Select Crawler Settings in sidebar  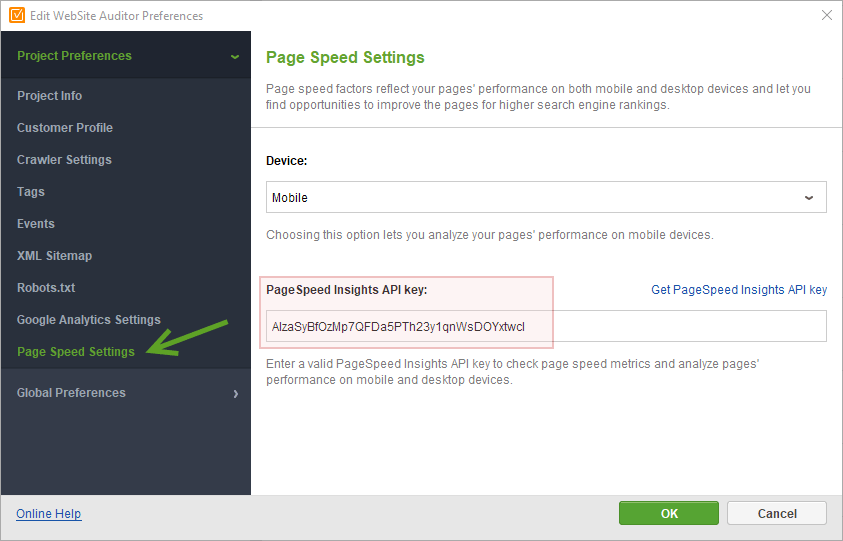tap(65, 160)
